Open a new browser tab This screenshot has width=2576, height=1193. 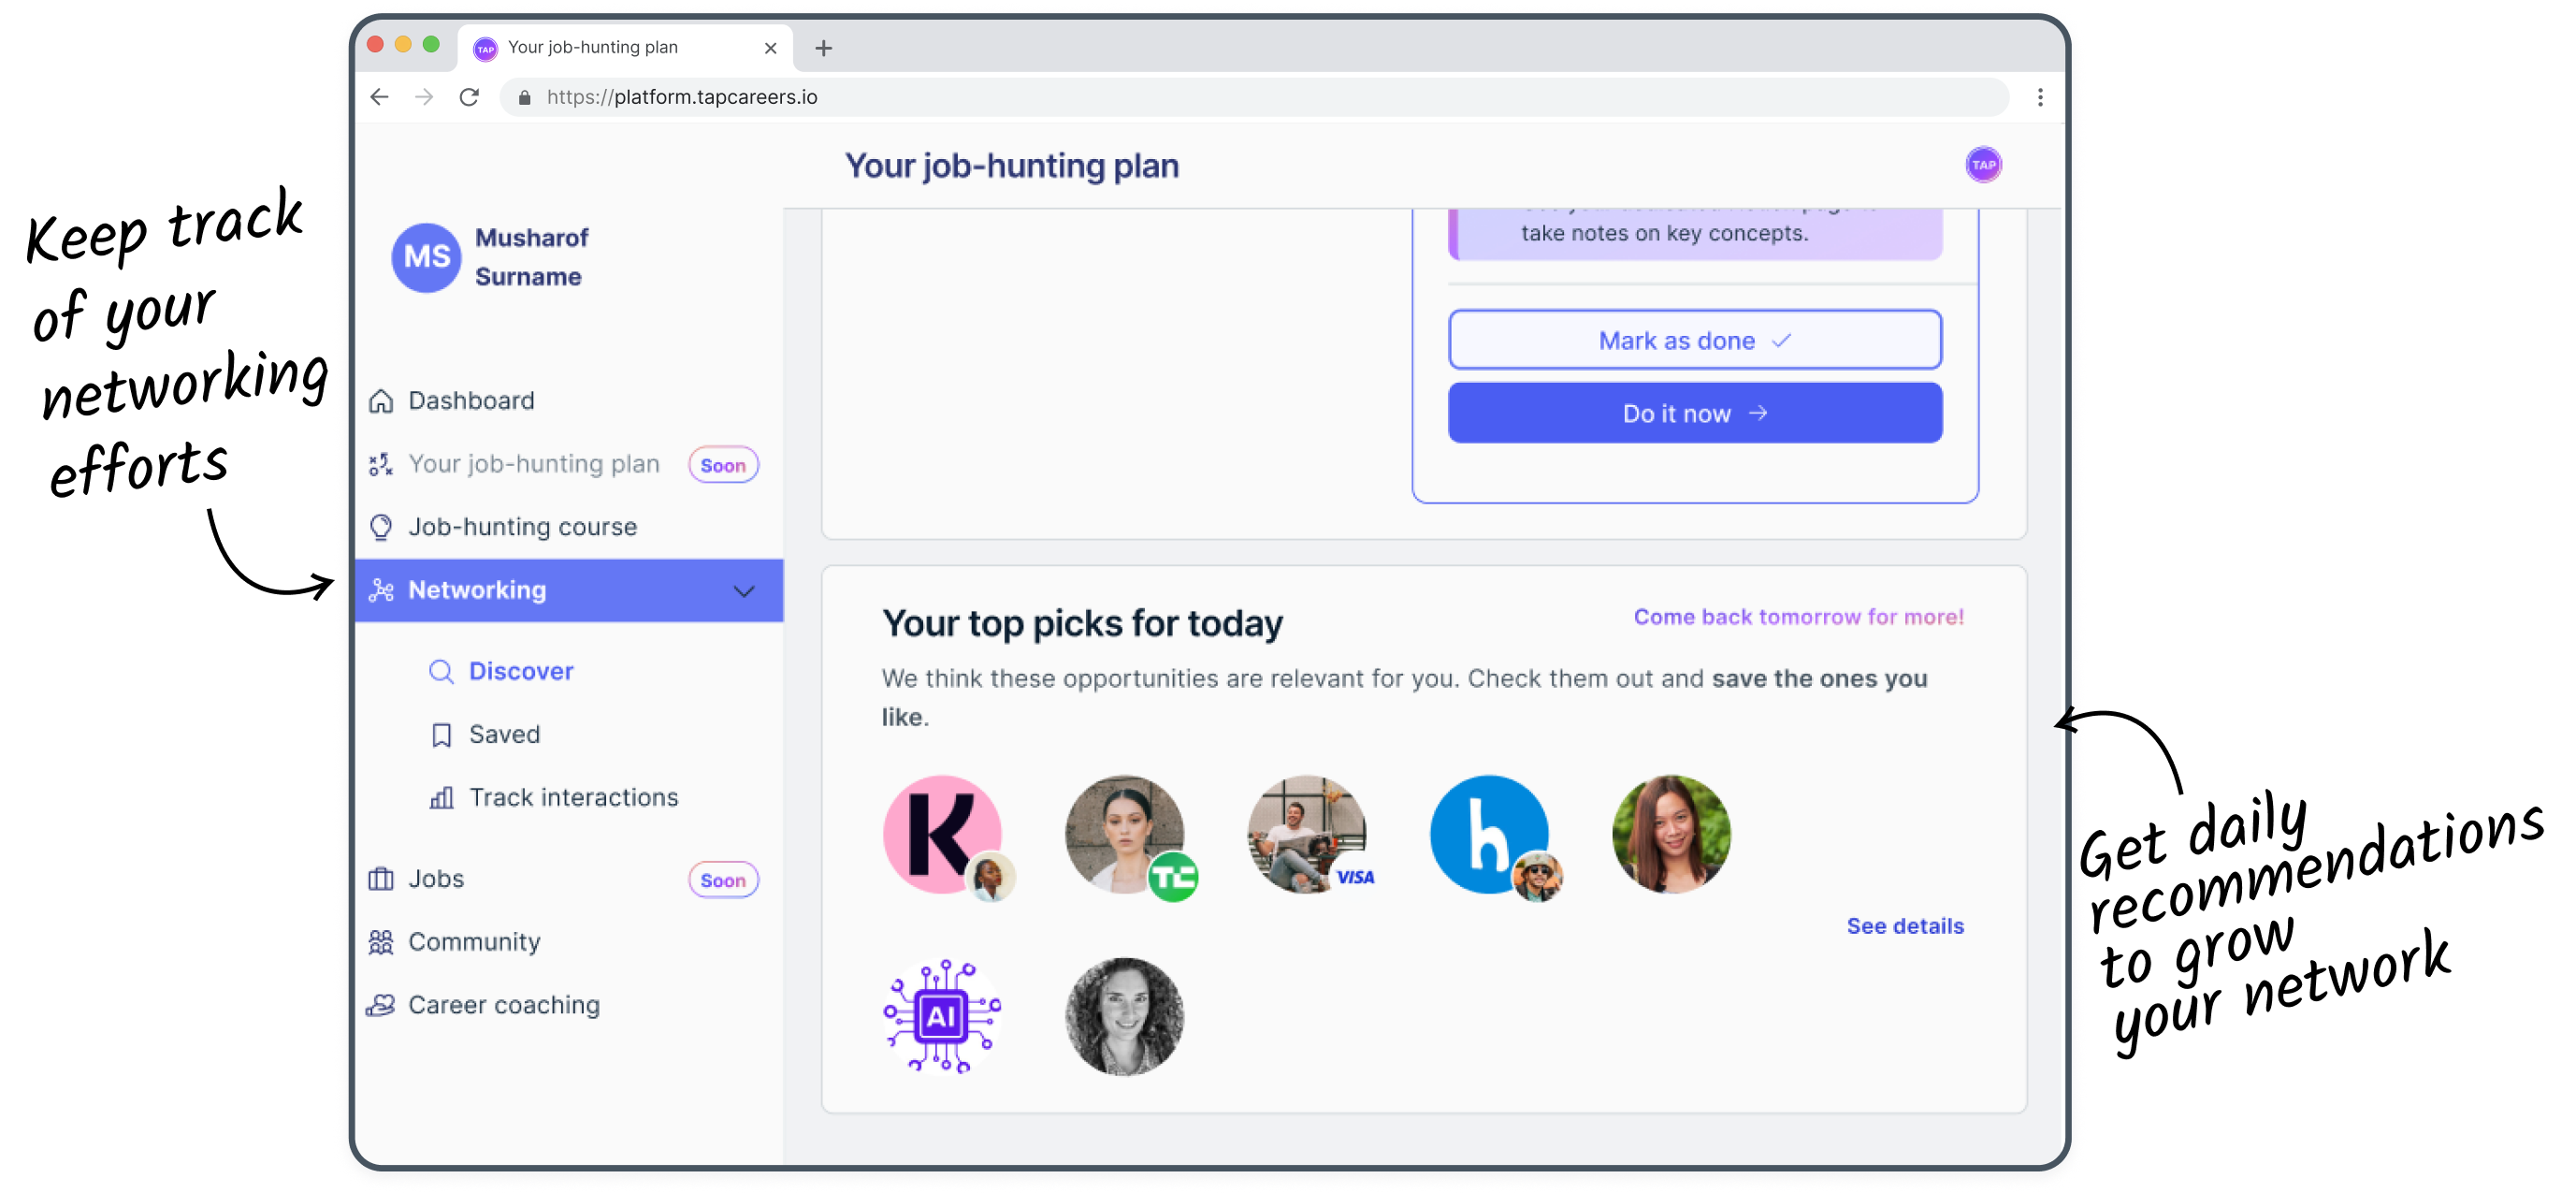click(823, 48)
